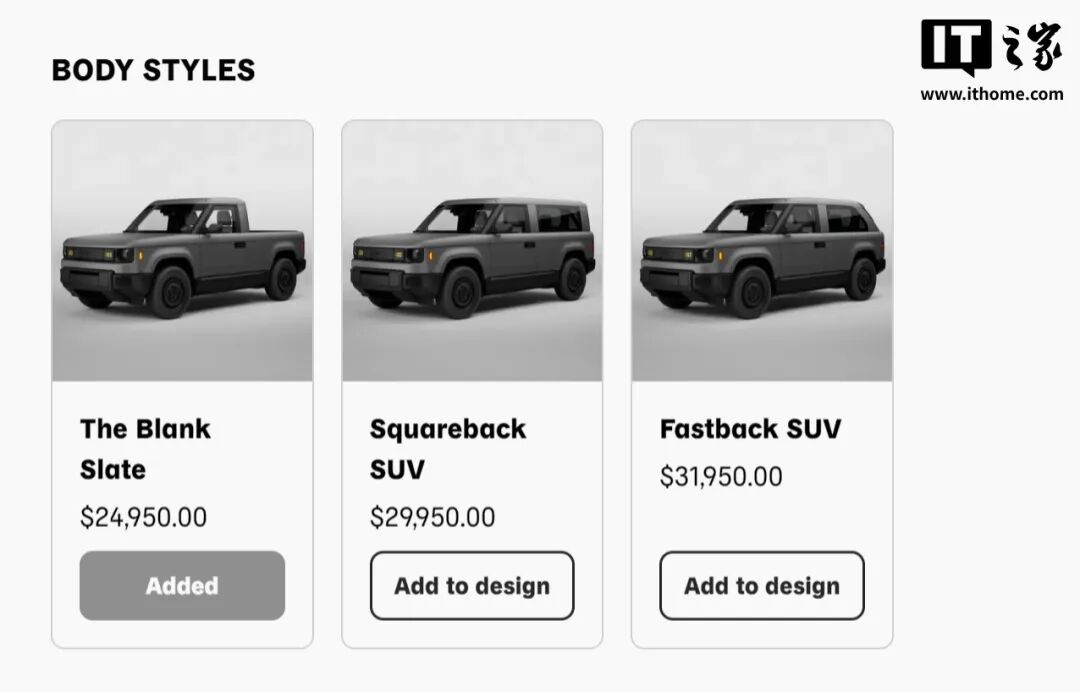Open the Fastback SUV vehicle image

(762, 251)
